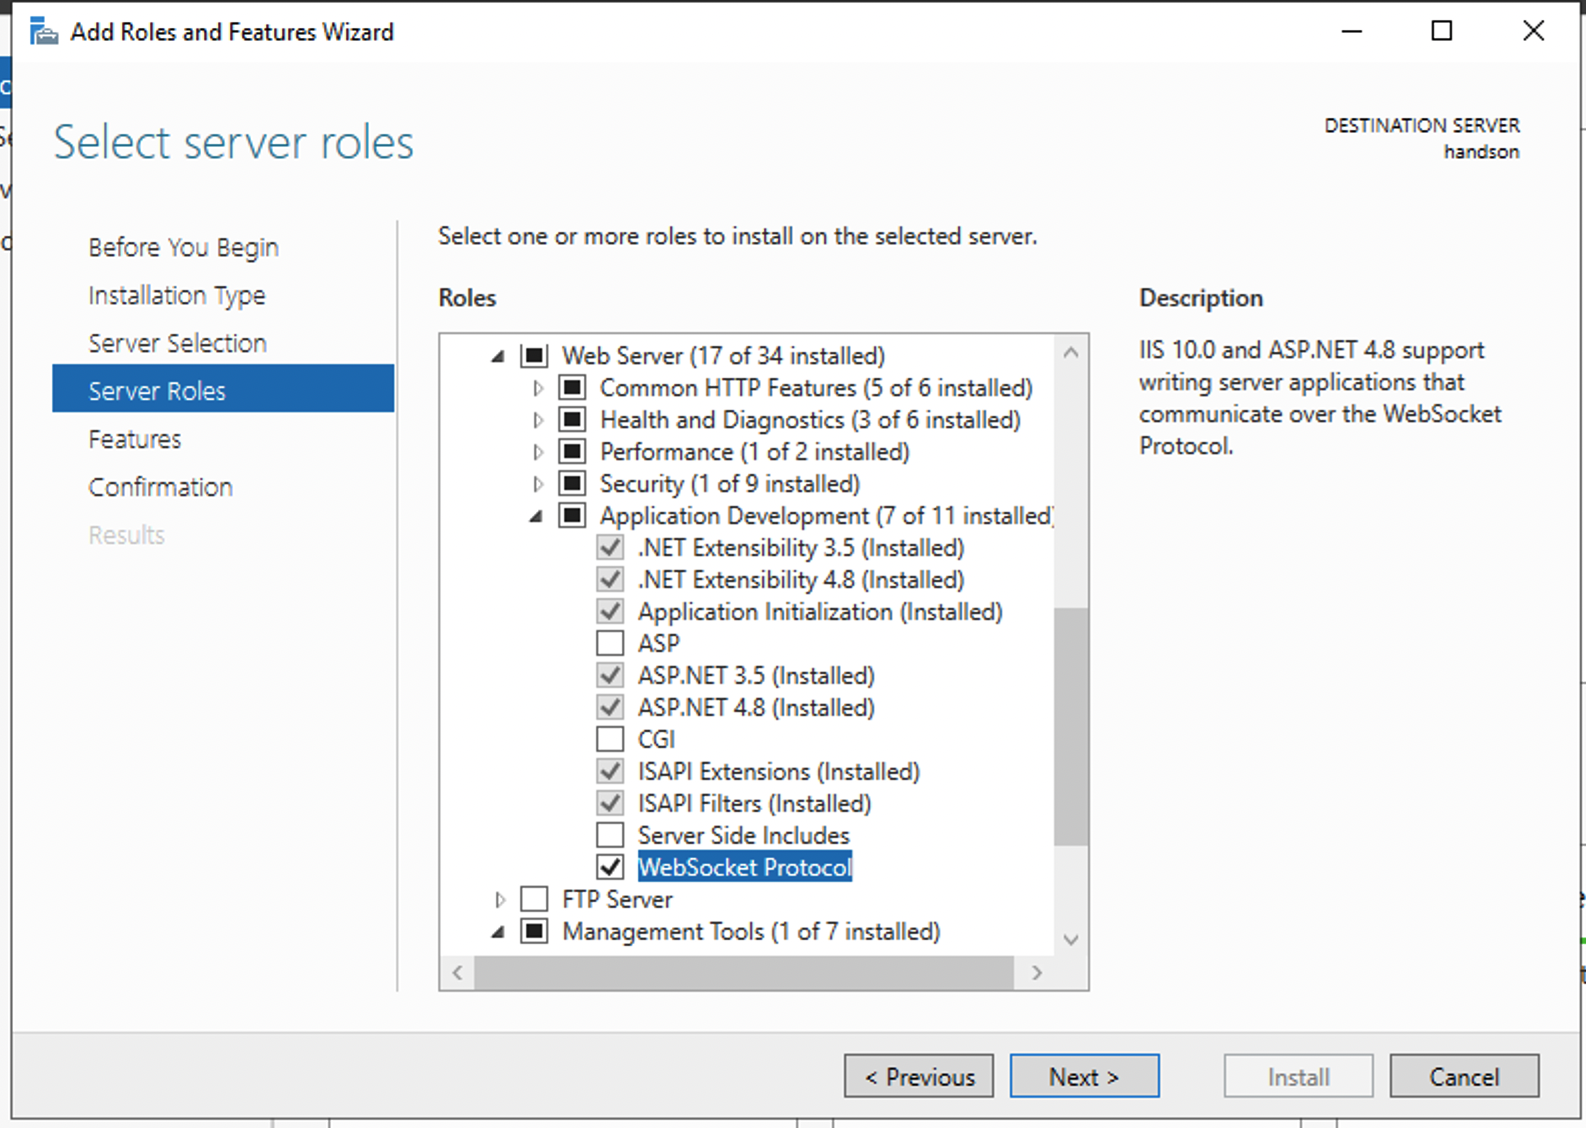Screen dimensions: 1586x1128
Task: Expand the Performance node
Action: point(537,452)
